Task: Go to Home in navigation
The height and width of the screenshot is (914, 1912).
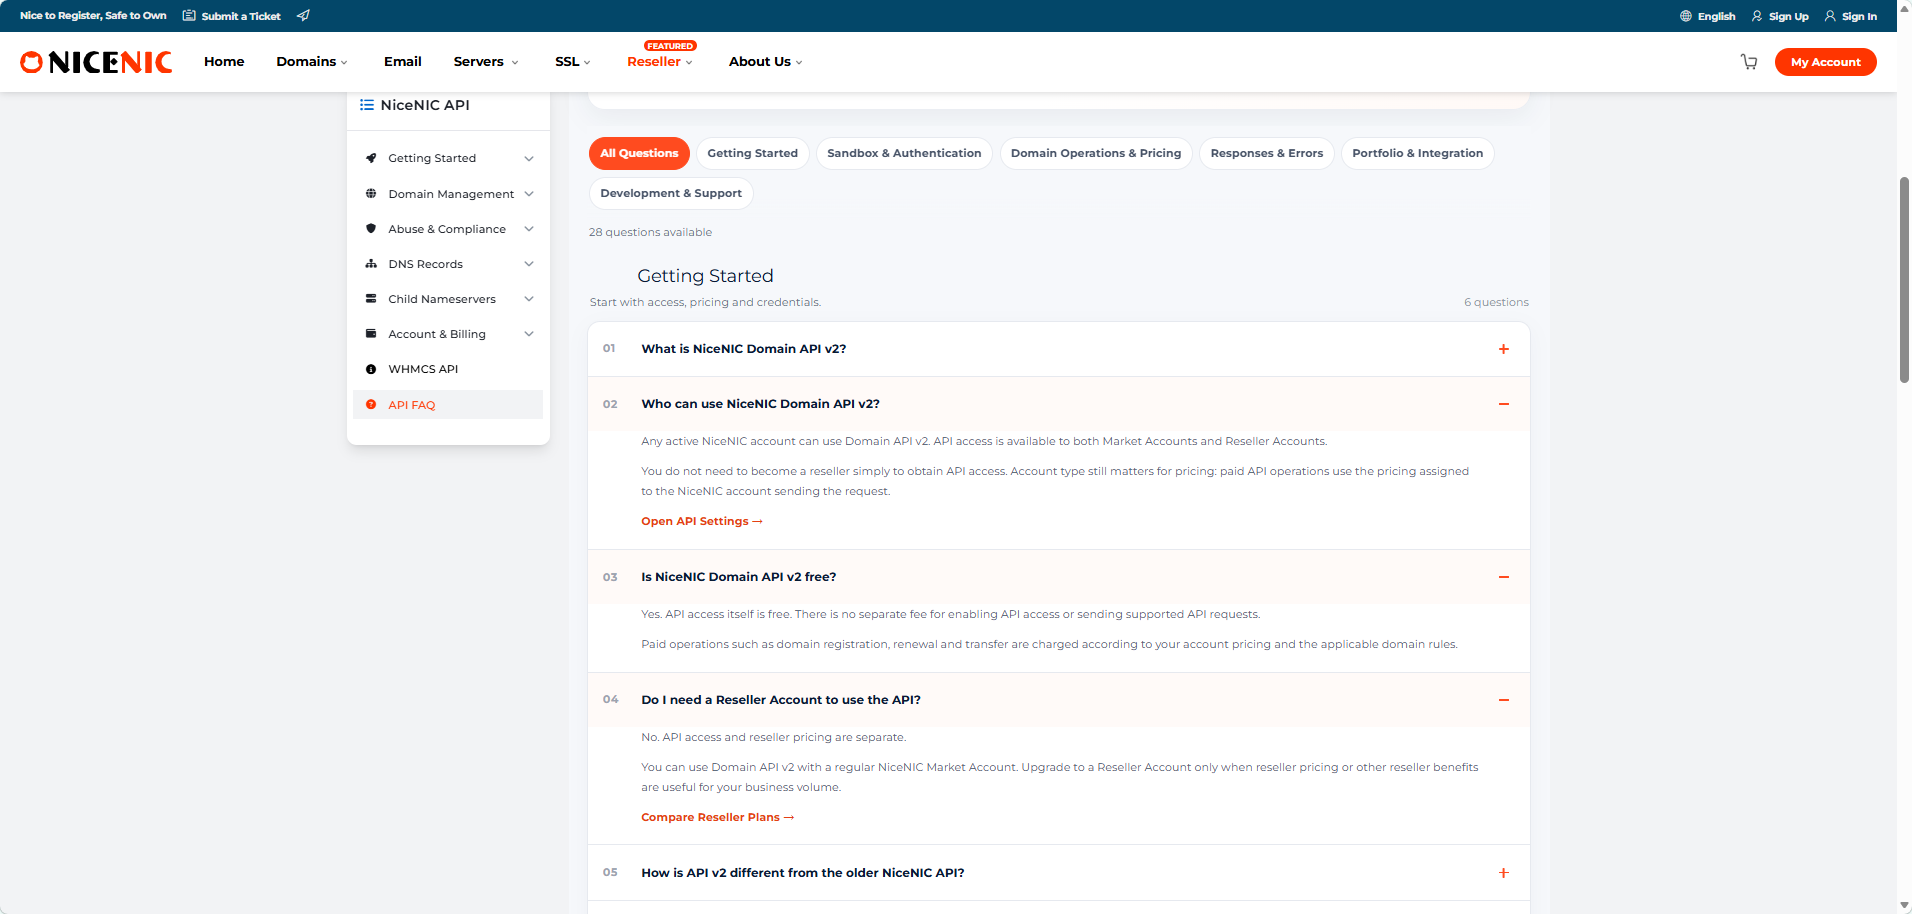Action: point(224,62)
